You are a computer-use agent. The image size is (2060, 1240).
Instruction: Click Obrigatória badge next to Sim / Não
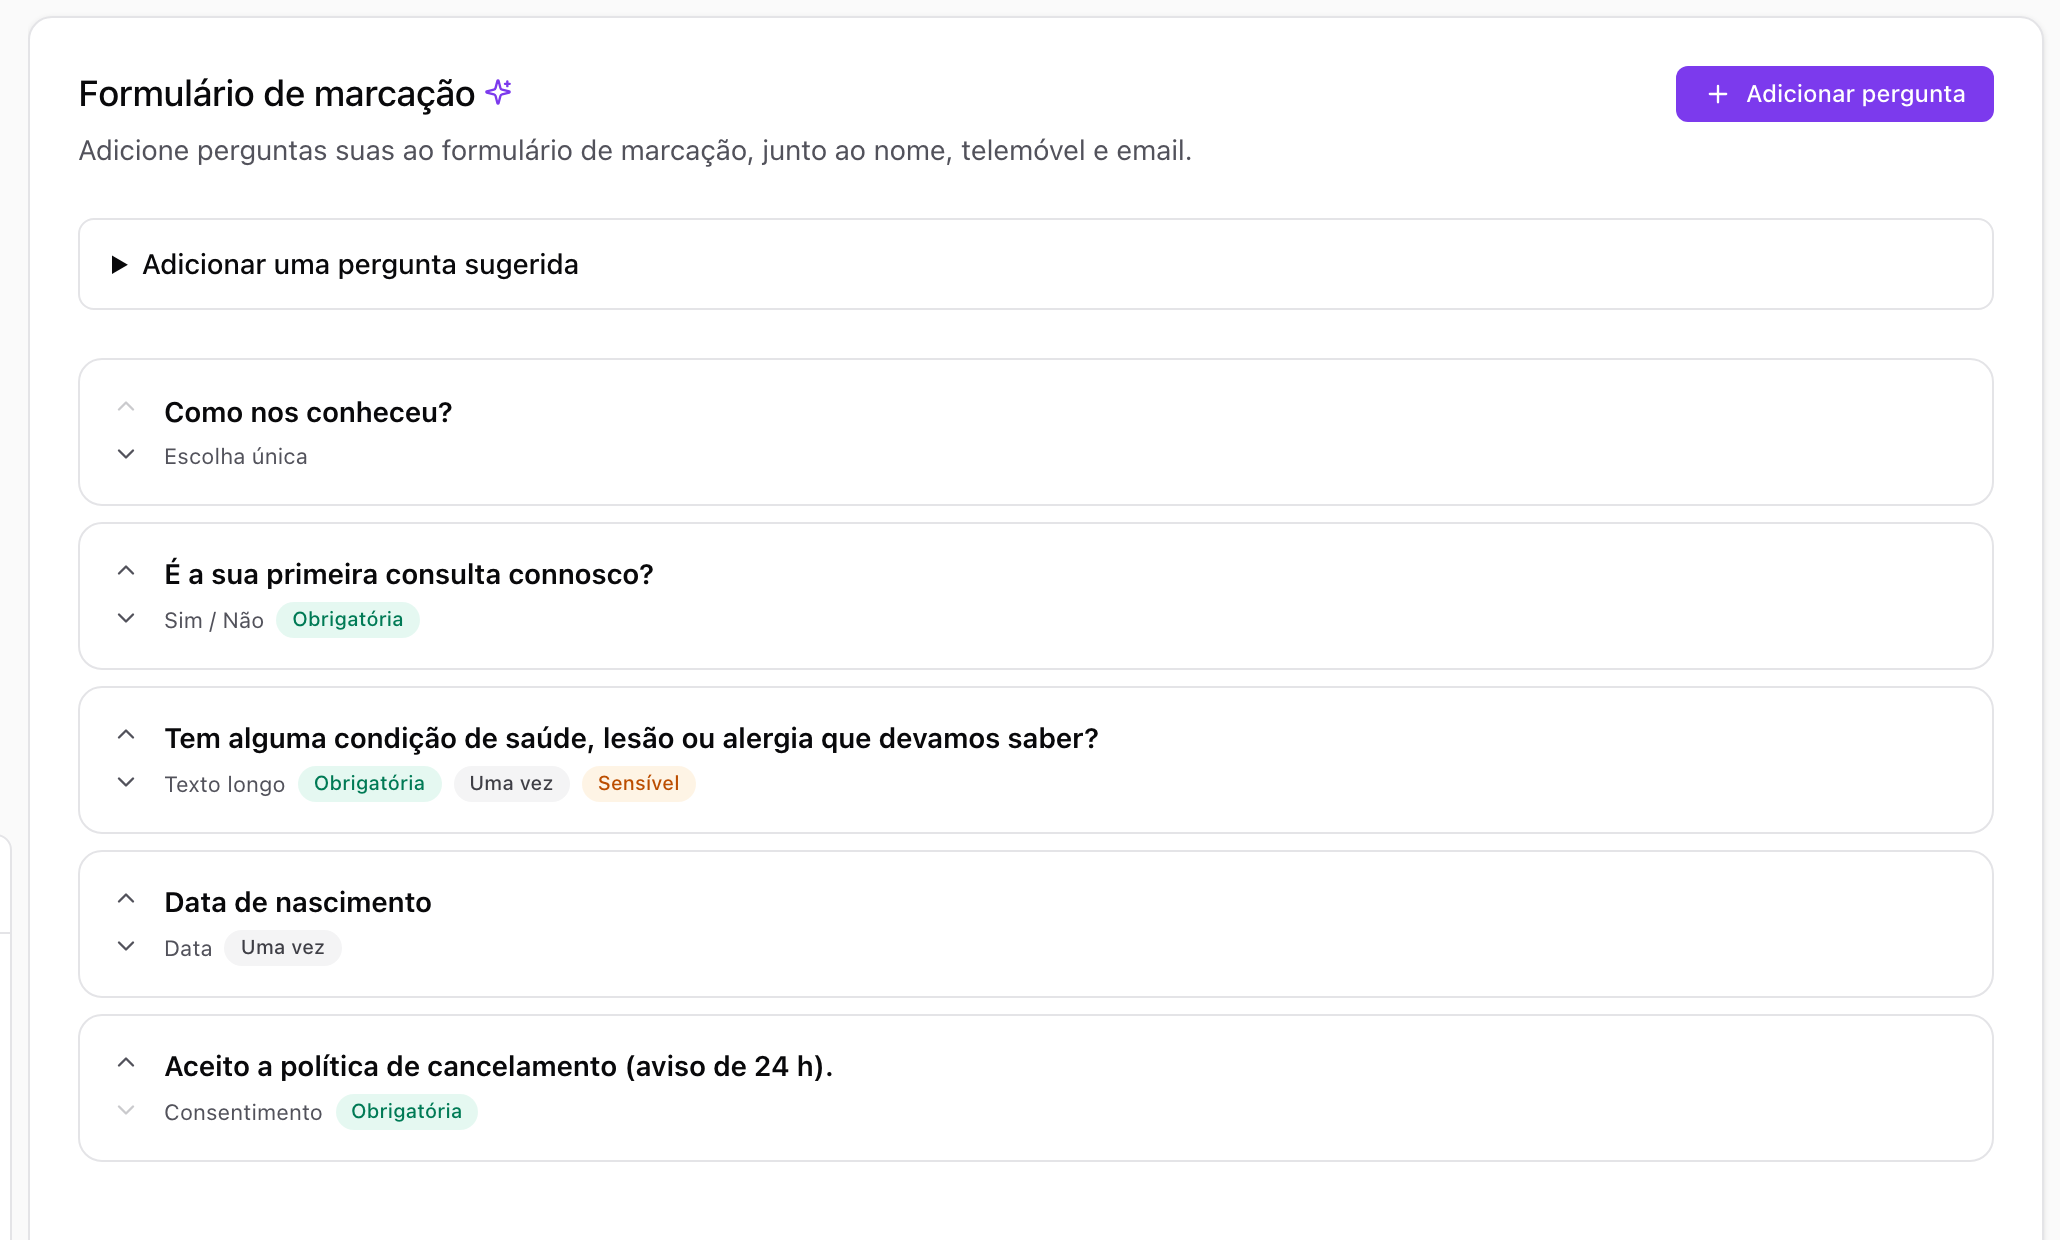pos(348,620)
